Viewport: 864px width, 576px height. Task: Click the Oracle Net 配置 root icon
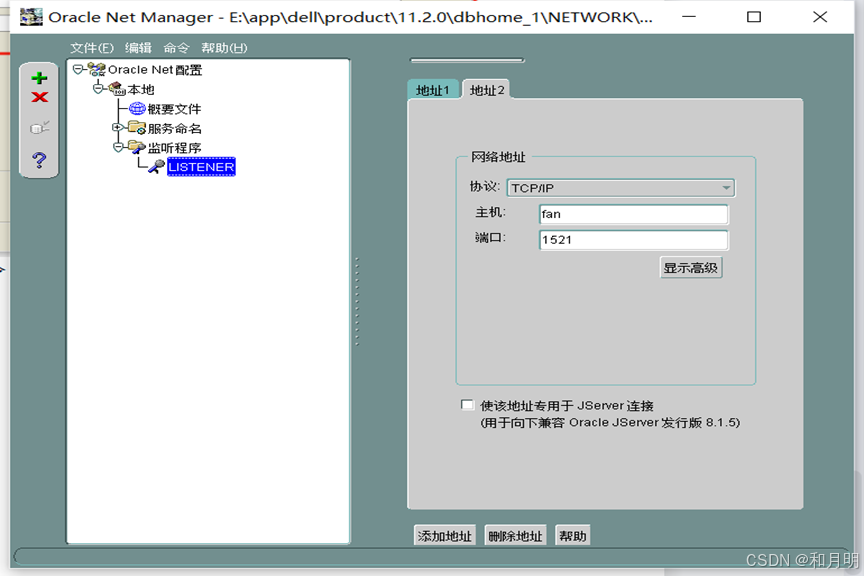pyautogui.click(x=97, y=69)
